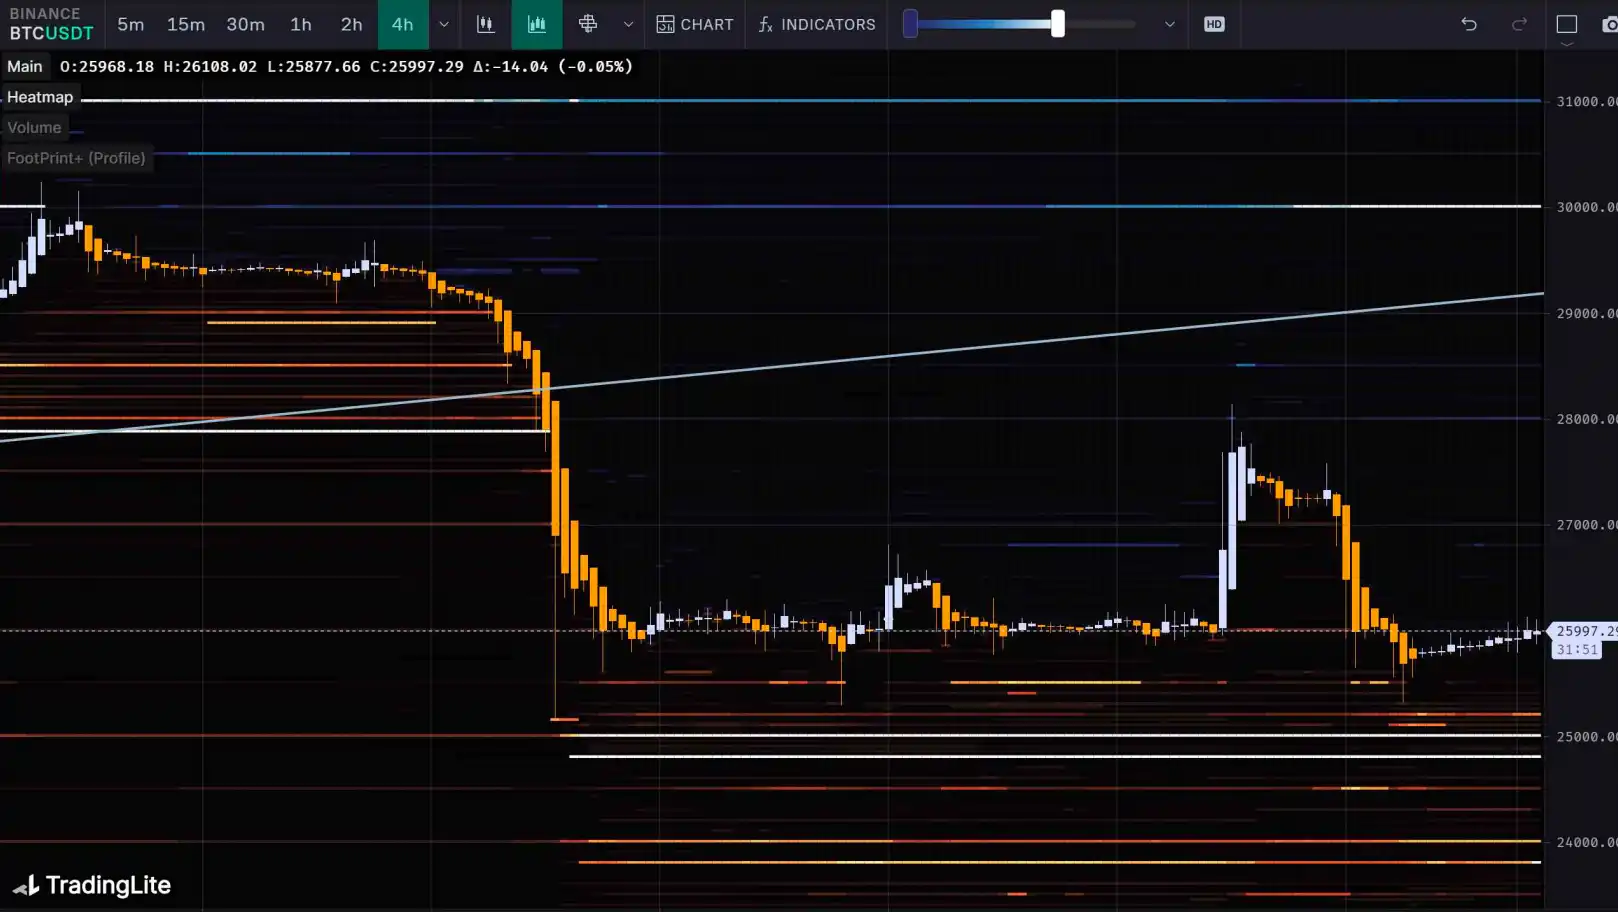The width and height of the screenshot is (1618, 912).
Task: Click the 30000.00 price axis label
Action: pos(1586,207)
